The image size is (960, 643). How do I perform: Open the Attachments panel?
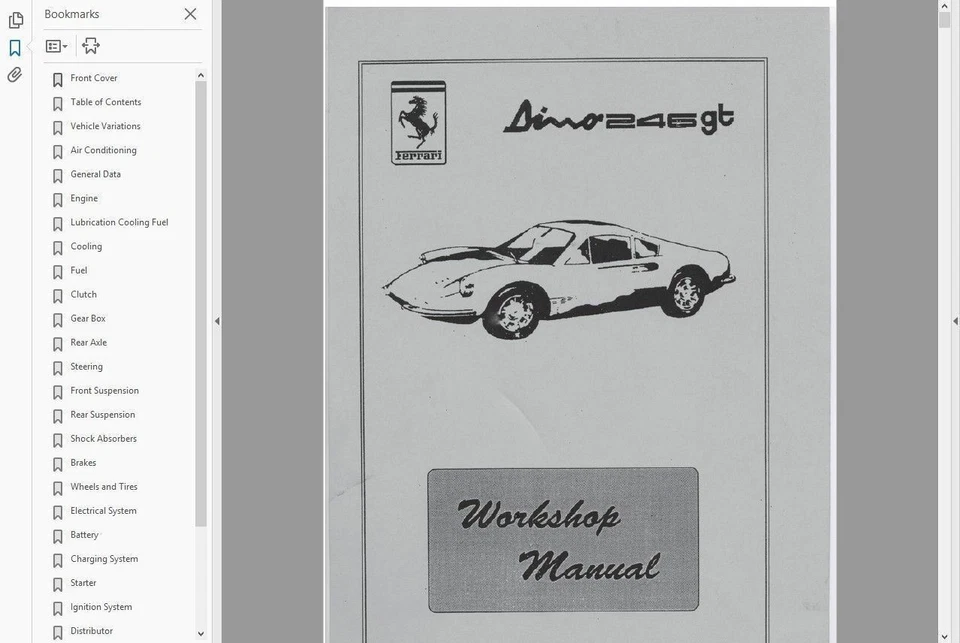[x=14, y=74]
